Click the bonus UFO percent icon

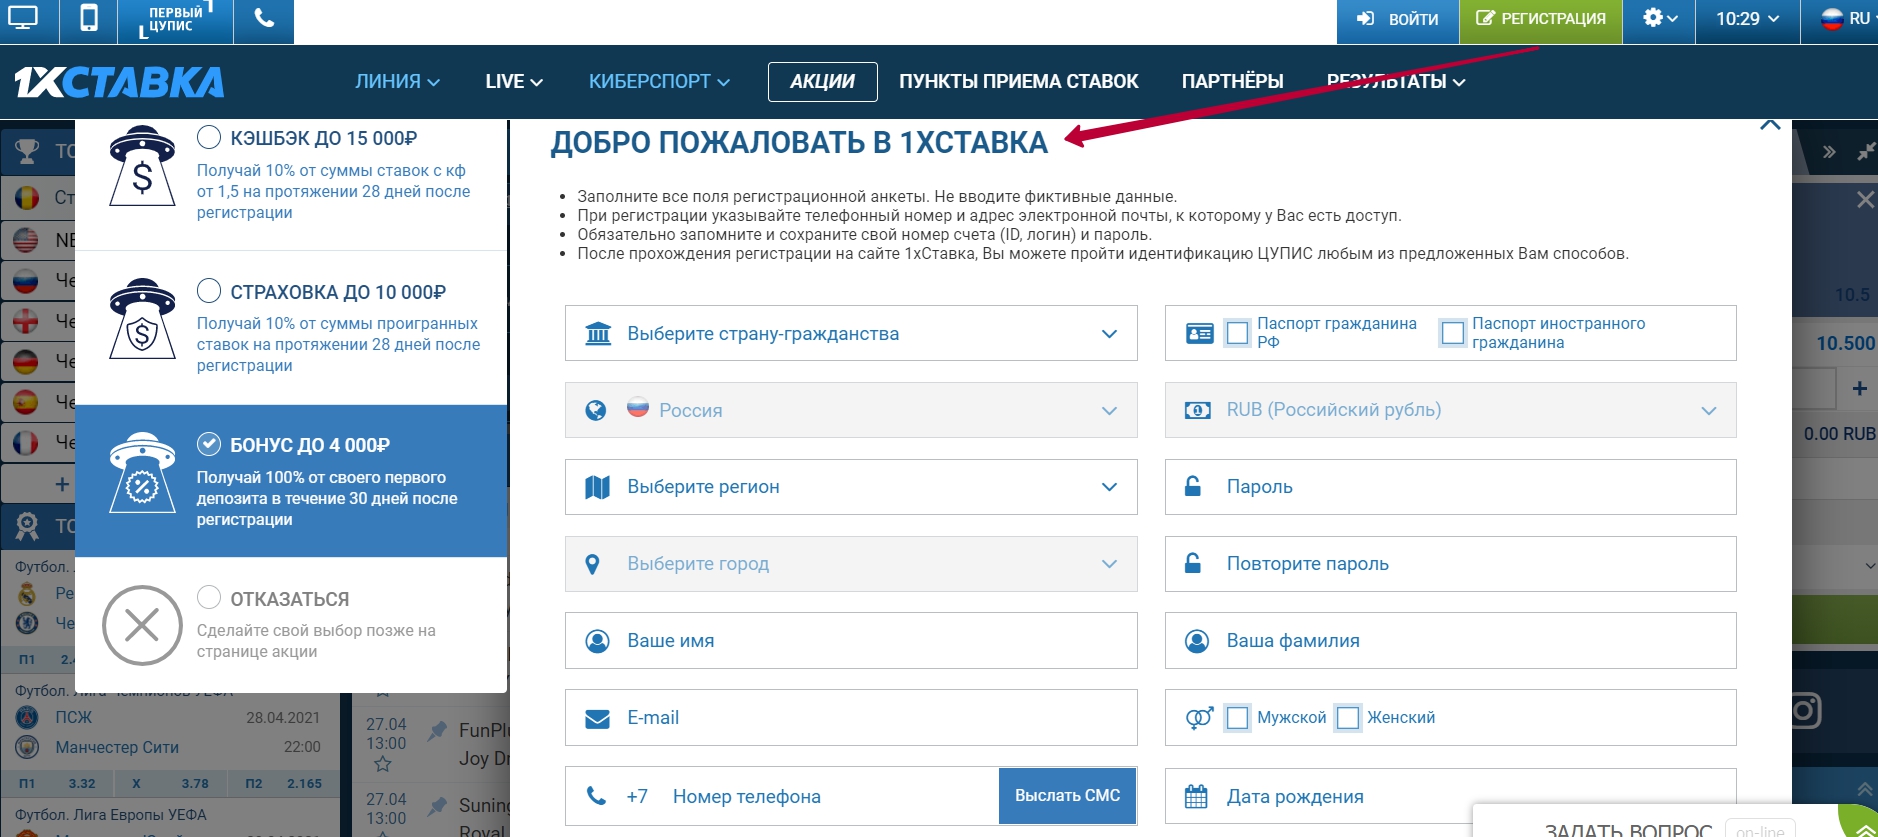142,473
